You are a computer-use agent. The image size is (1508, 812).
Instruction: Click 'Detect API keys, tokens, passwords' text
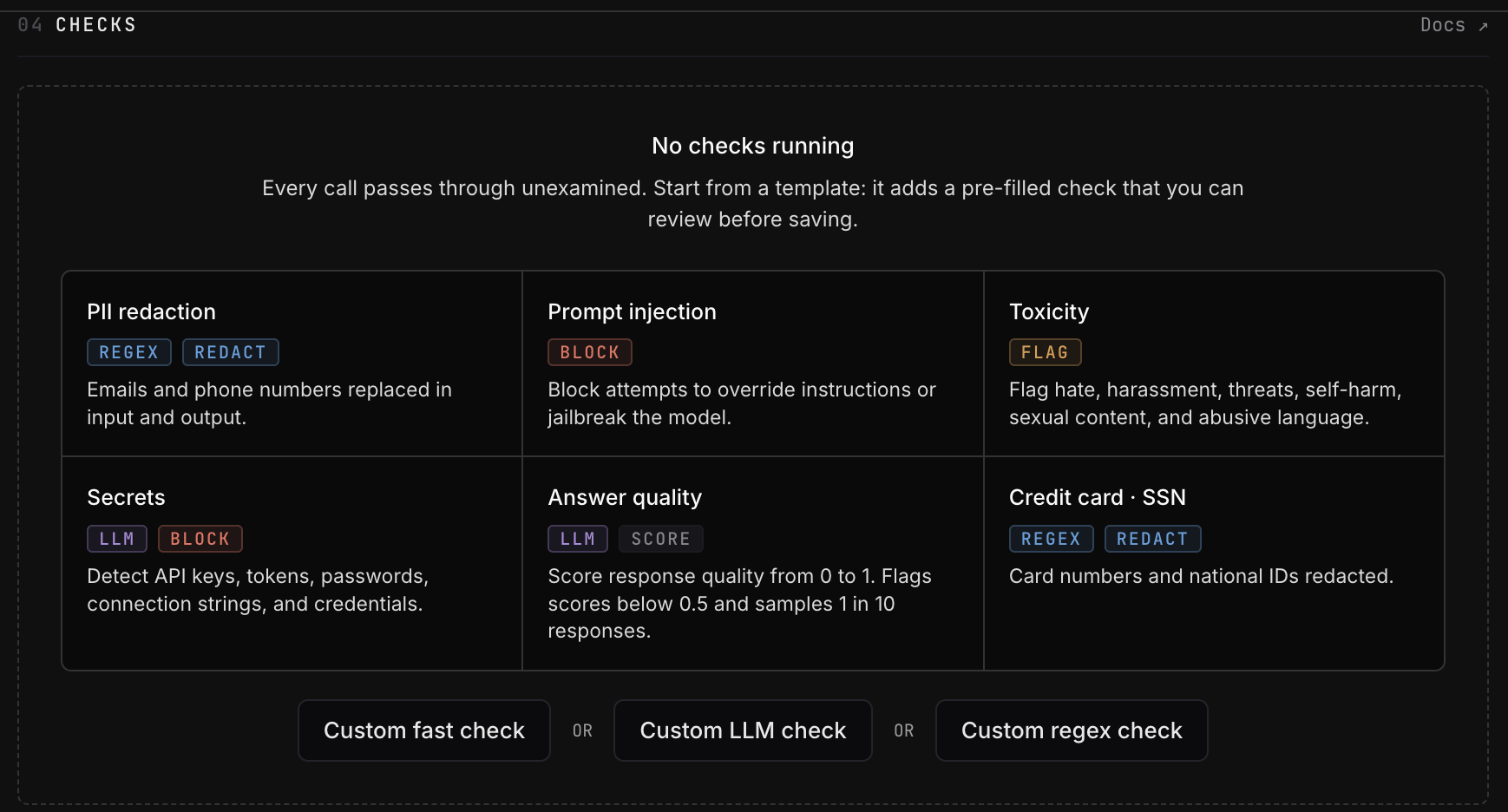pyautogui.click(x=258, y=590)
